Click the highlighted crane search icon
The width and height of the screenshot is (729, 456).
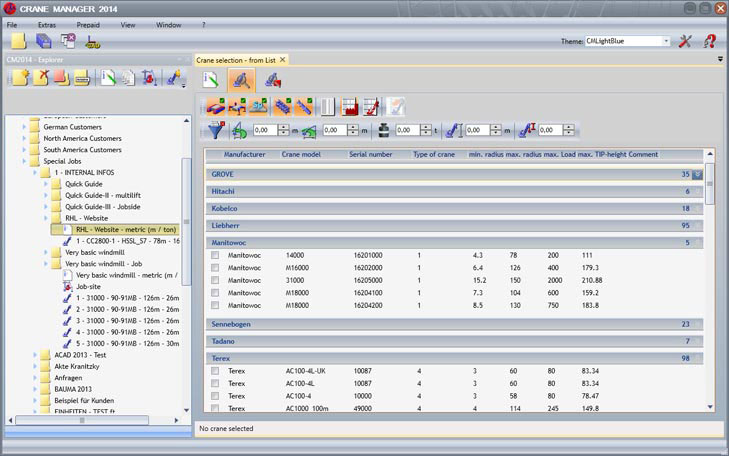(x=241, y=80)
